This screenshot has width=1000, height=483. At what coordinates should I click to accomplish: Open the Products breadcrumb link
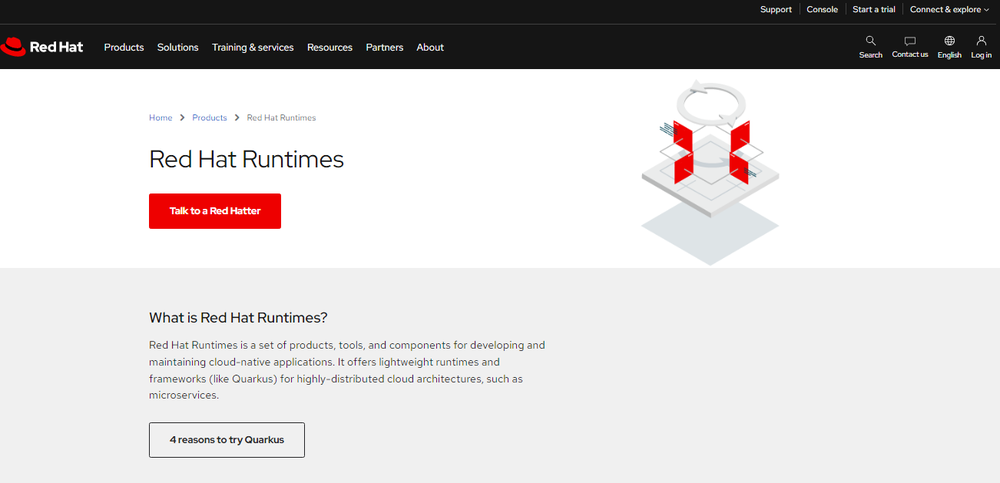coord(209,117)
